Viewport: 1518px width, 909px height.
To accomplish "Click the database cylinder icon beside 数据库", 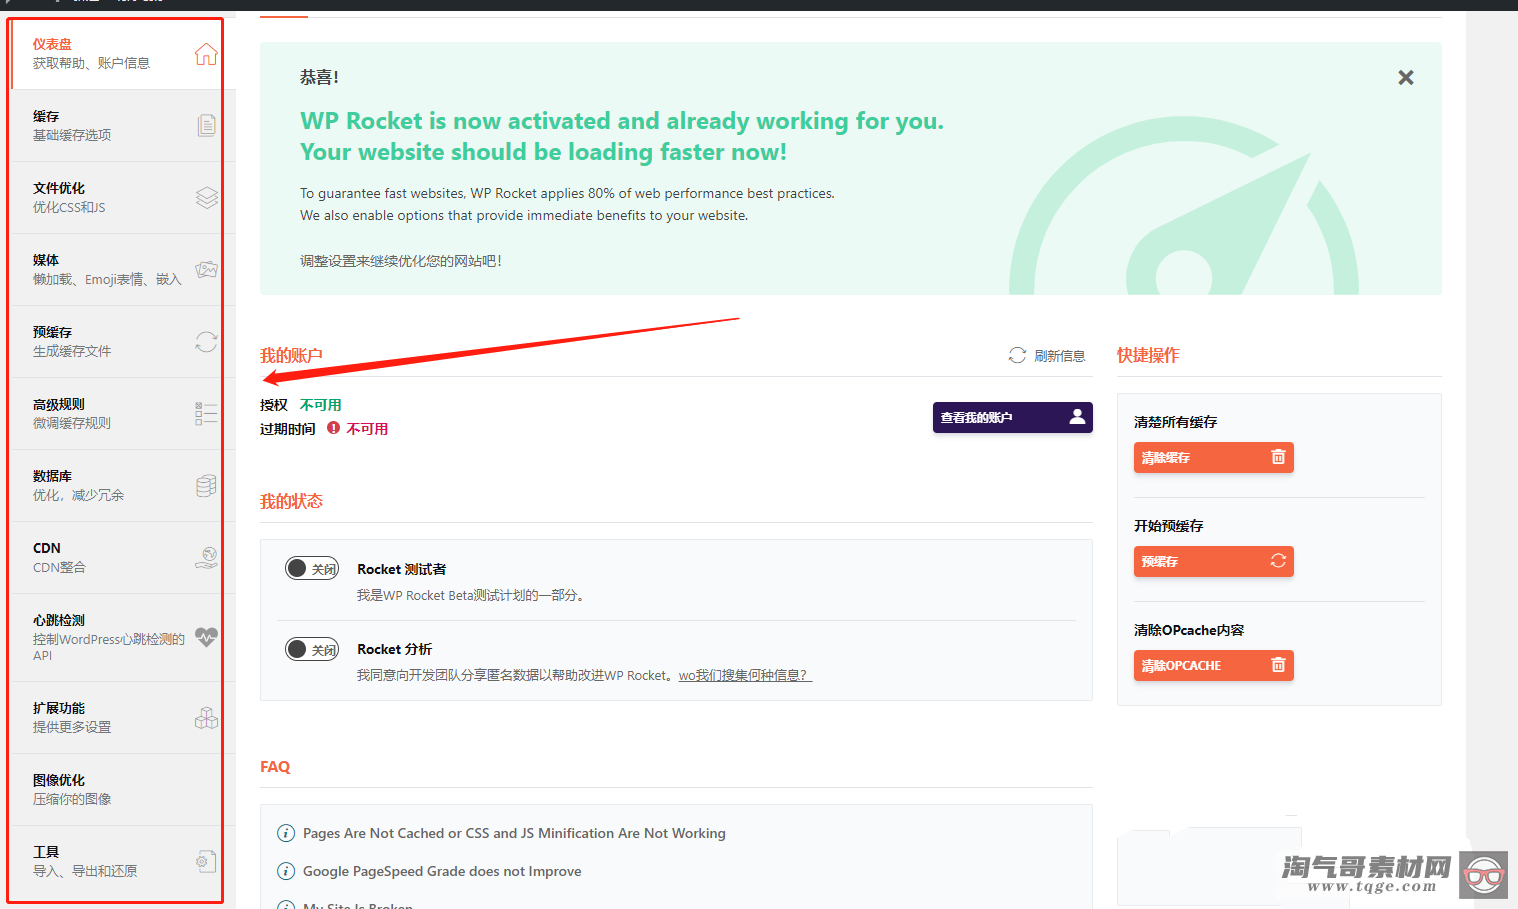I will tap(206, 486).
